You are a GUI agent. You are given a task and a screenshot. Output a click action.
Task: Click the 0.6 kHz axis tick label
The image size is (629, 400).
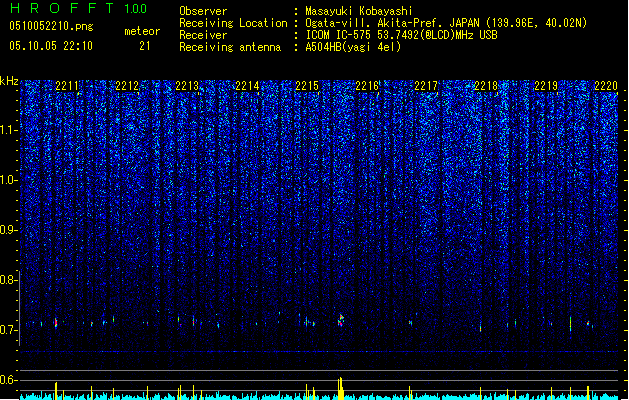tap(9, 380)
